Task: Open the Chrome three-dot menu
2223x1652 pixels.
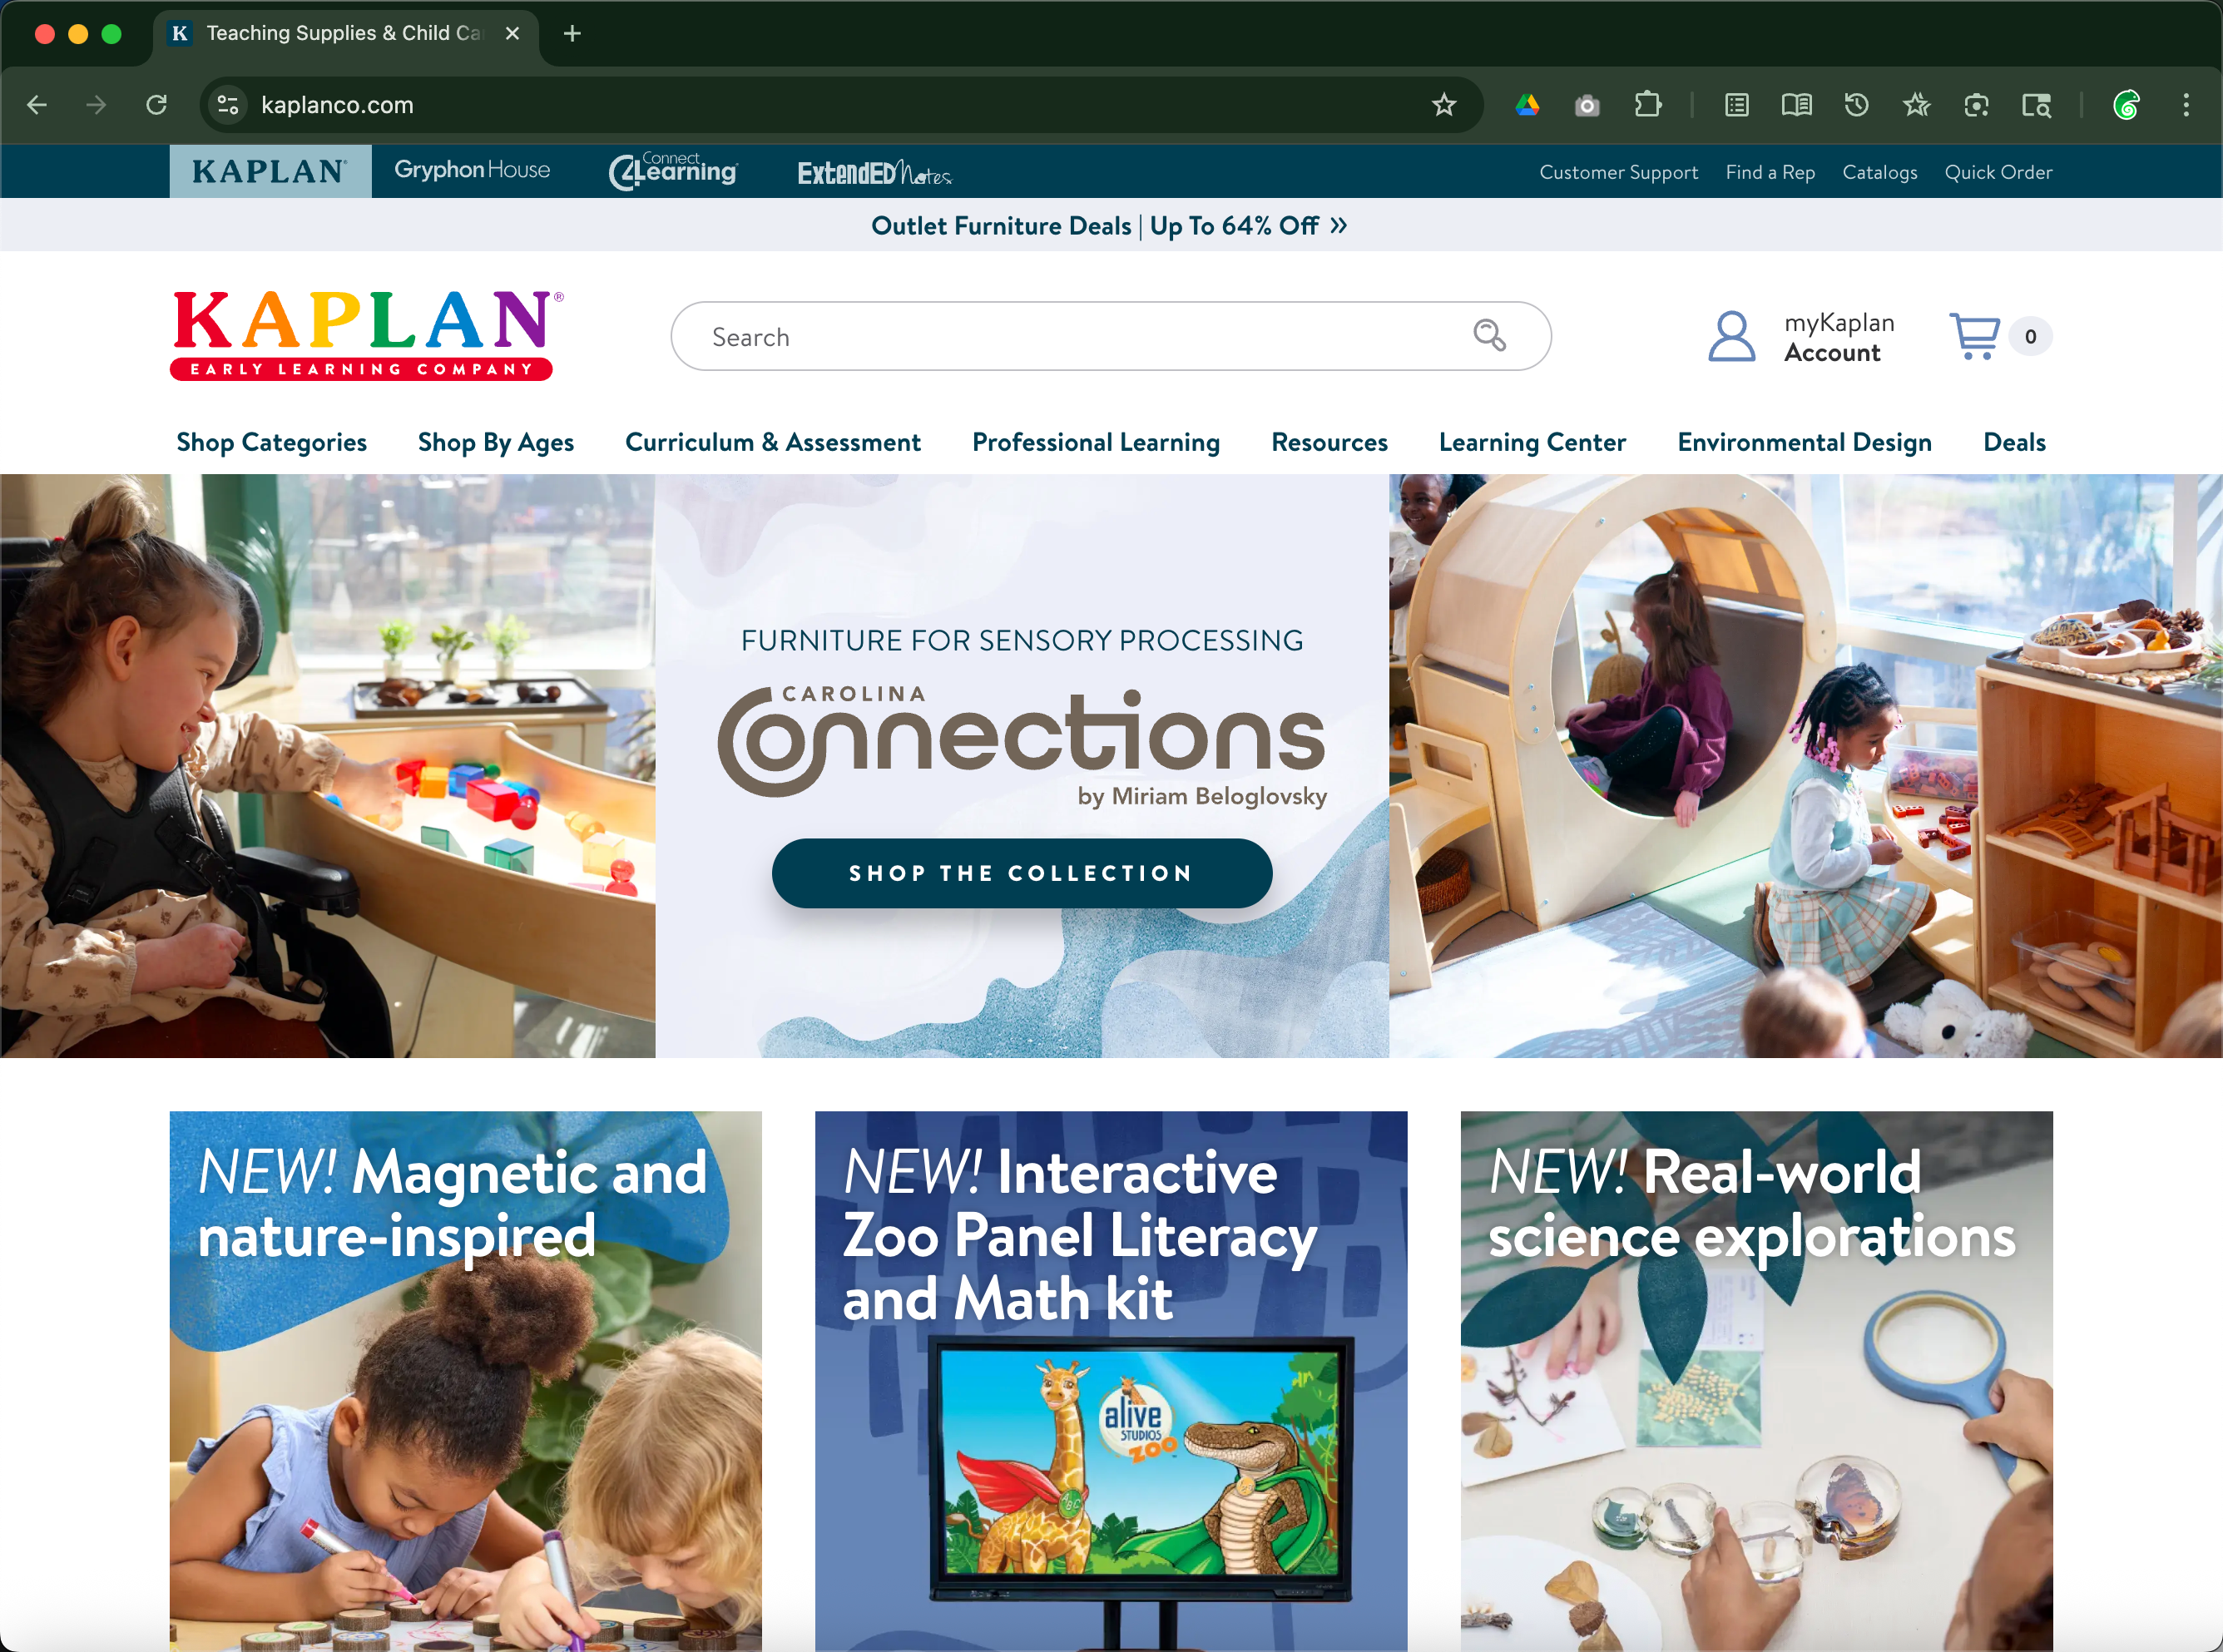Action: click(2186, 105)
